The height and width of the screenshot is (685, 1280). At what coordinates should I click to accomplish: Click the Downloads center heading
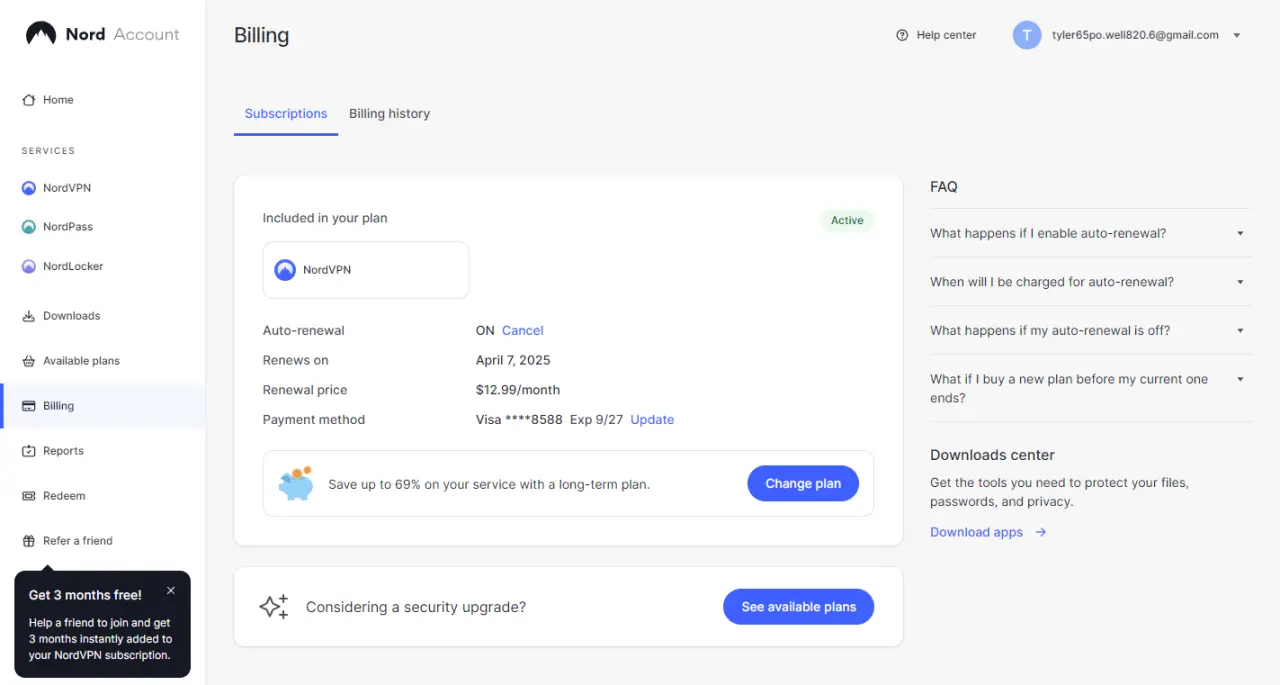point(992,455)
